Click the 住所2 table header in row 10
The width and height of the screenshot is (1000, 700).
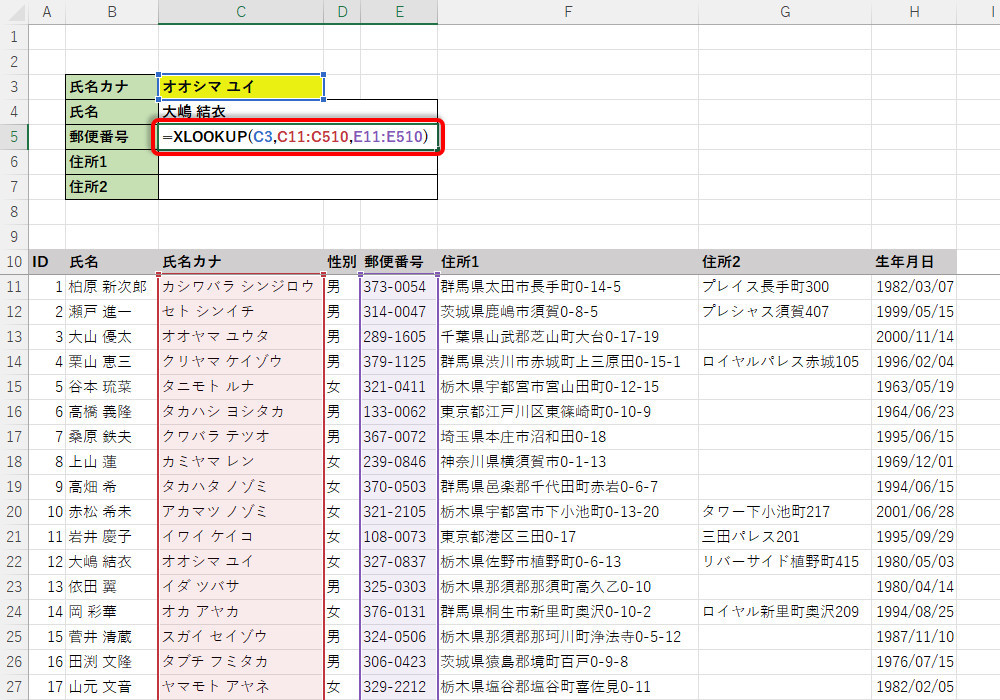(x=785, y=262)
